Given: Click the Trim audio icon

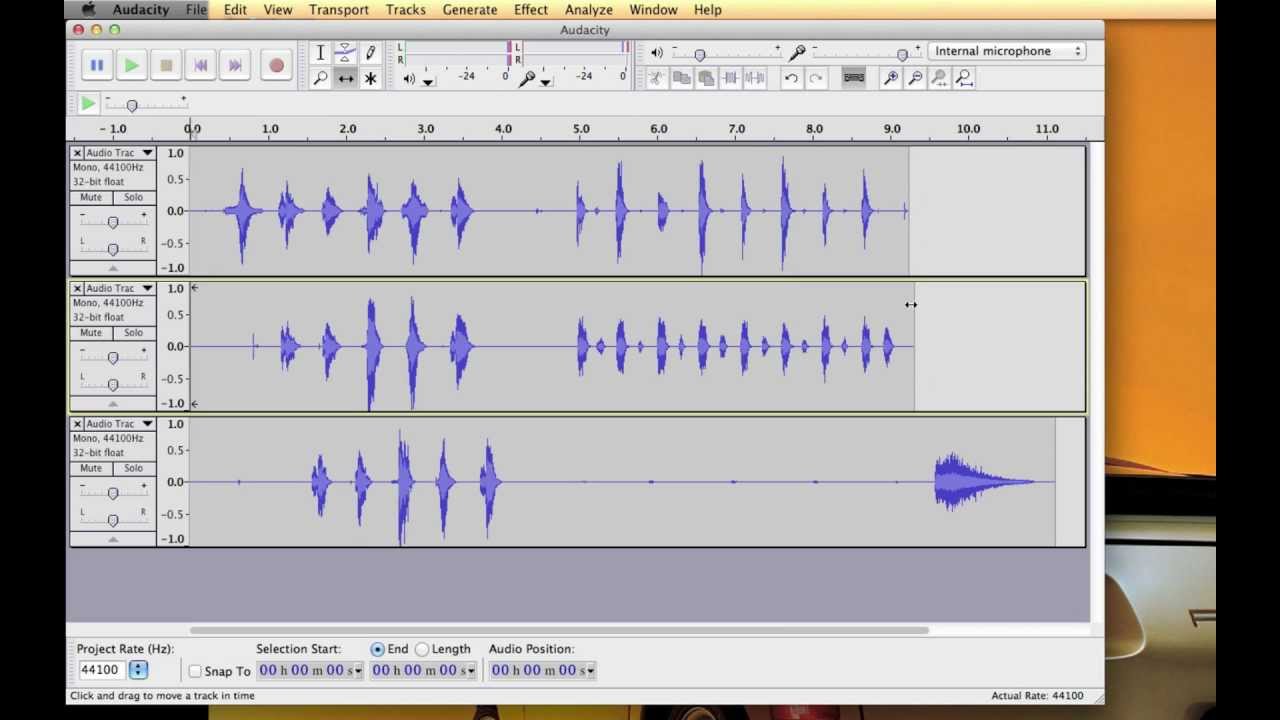Looking at the screenshot, I should (731, 78).
